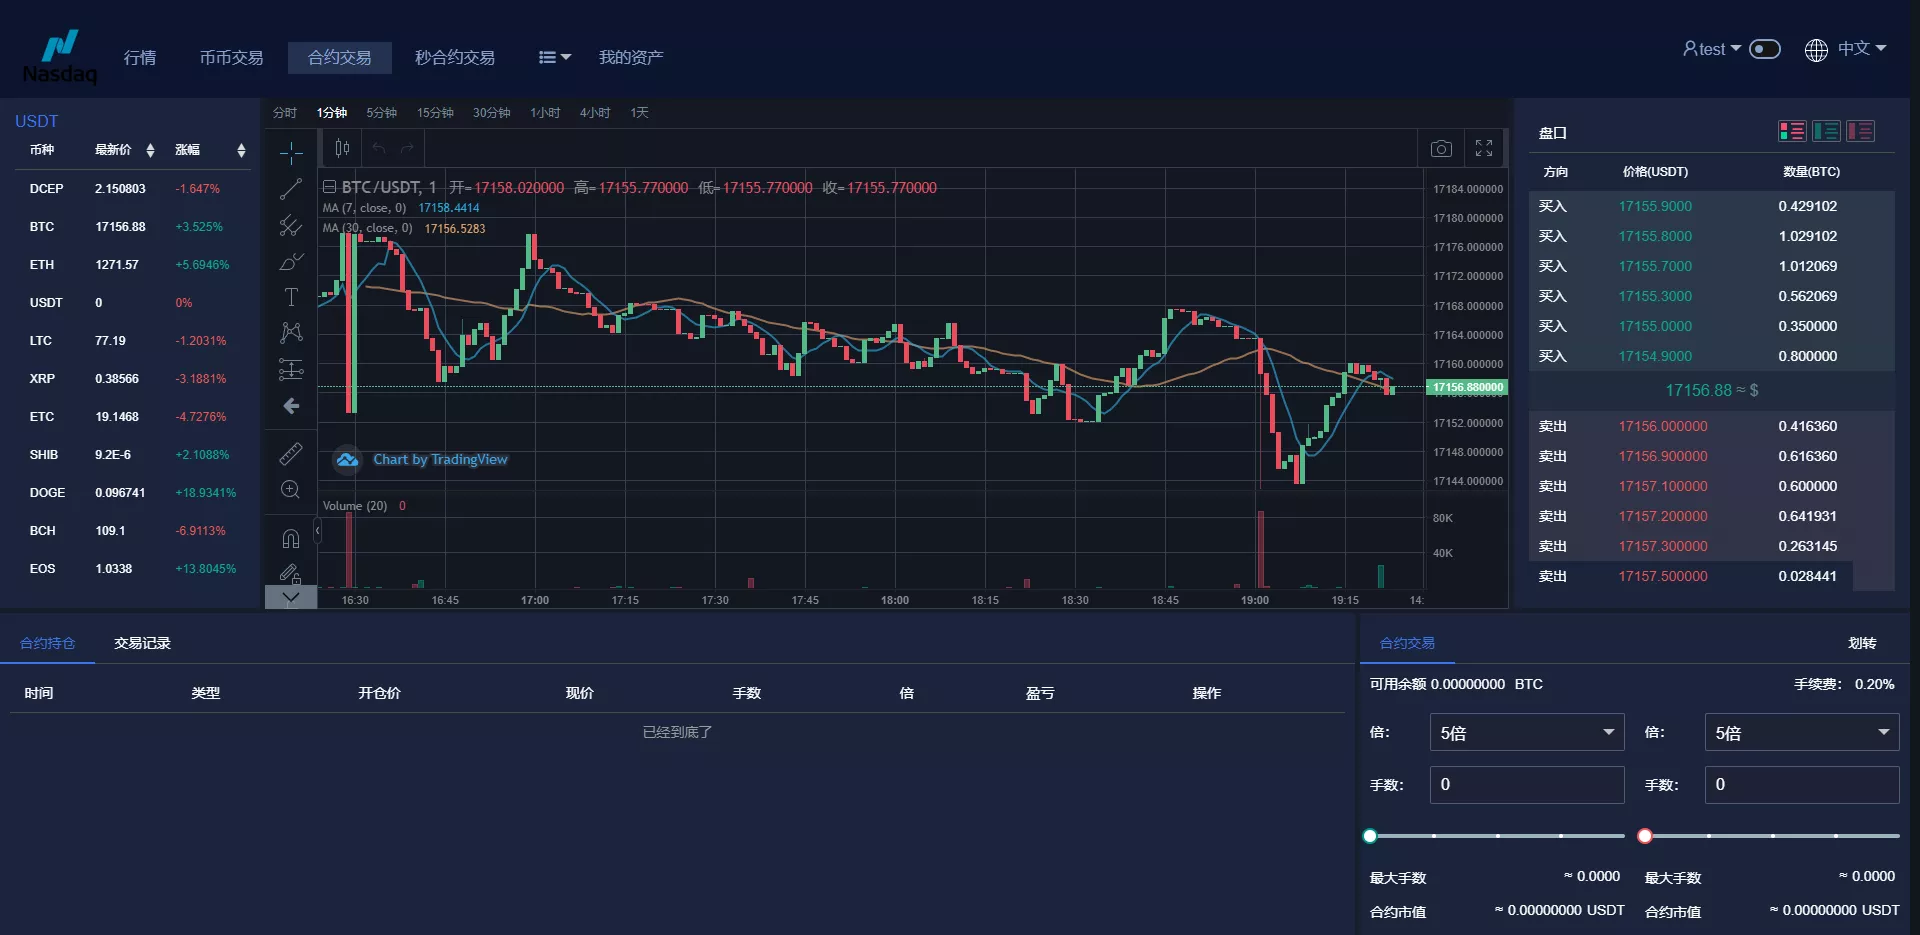Show buy and sell order book view
Screen dimensions: 1920x935
1792,131
